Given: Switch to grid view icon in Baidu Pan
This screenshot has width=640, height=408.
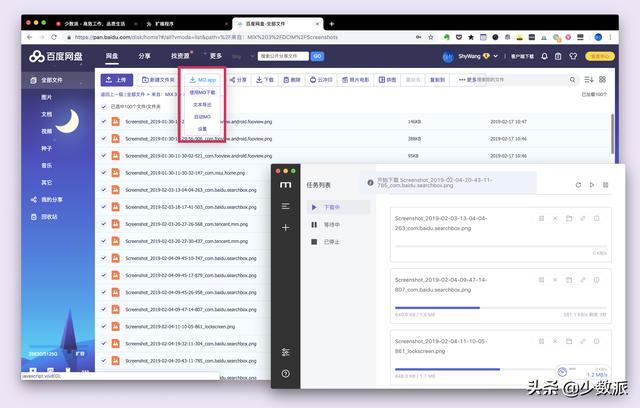Looking at the screenshot, I should [602, 79].
